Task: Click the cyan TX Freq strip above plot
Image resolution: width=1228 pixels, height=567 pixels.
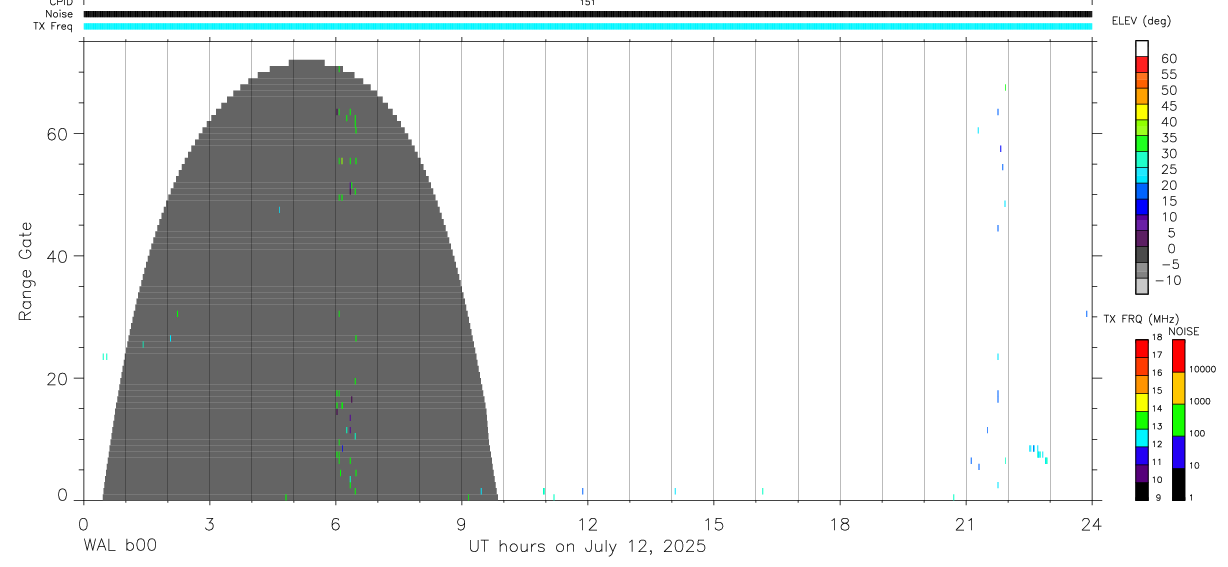Action: click(587, 26)
